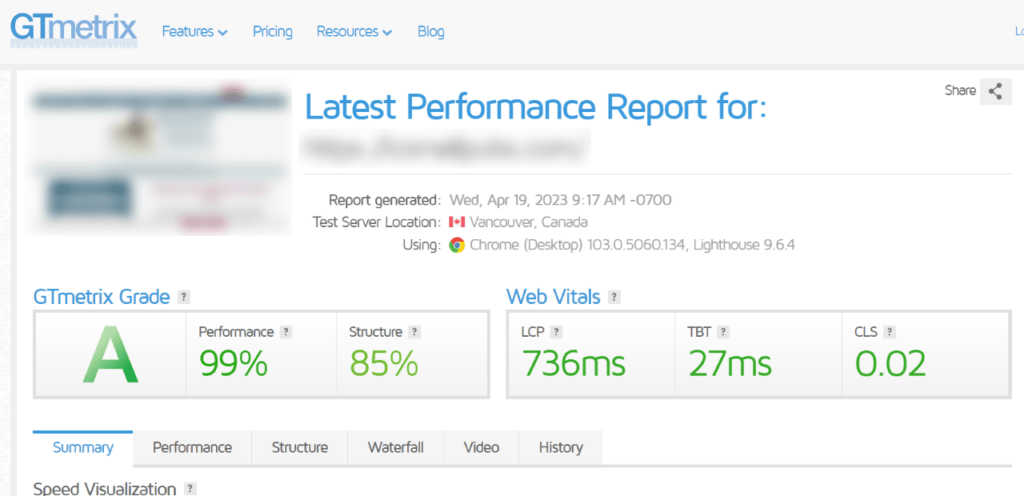Click the report generated date text
The image size is (1024, 496).
click(x=560, y=200)
